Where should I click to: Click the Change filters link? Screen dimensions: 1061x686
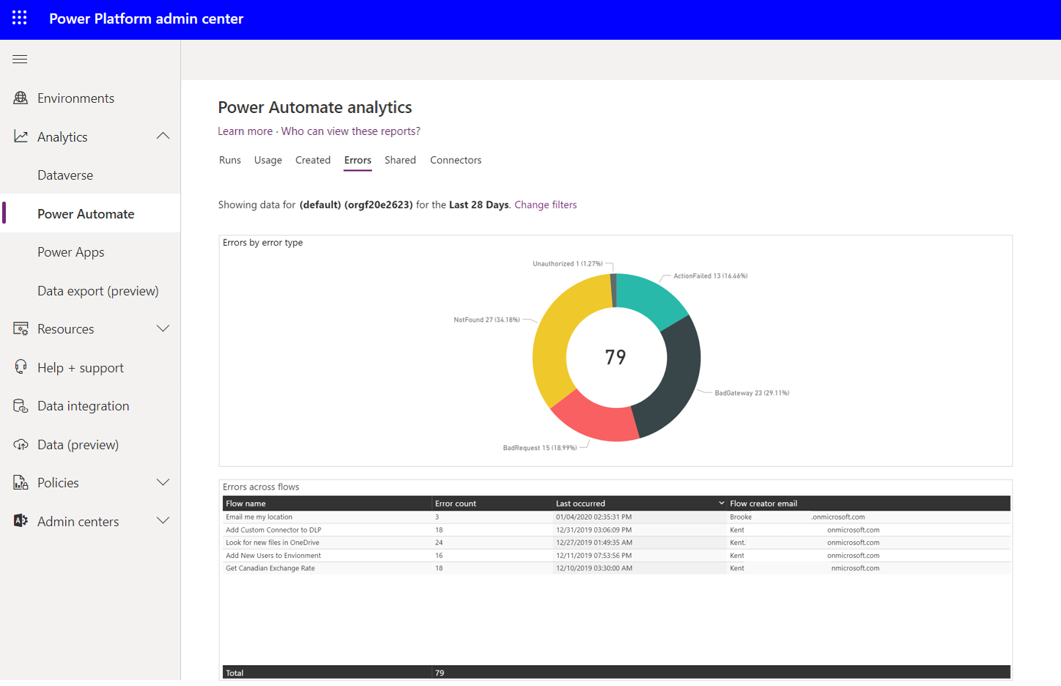pyautogui.click(x=547, y=204)
